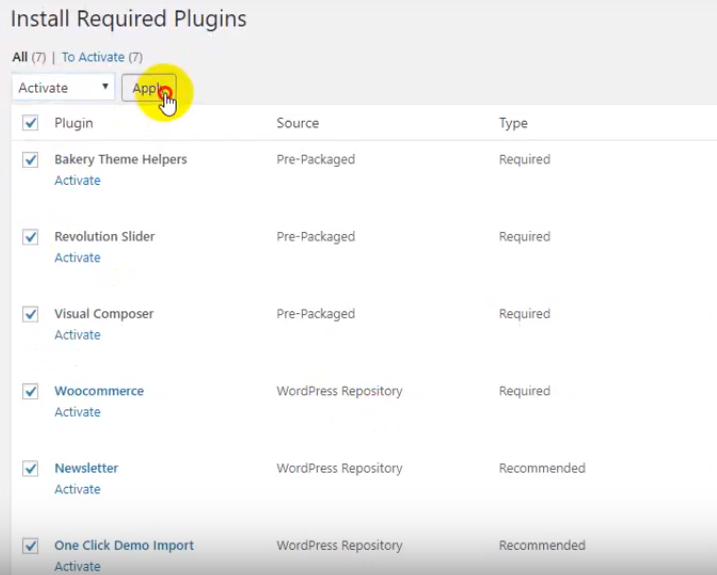The height and width of the screenshot is (575, 717).
Task: Select the Revolution Slider plugin name
Action: pyautogui.click(x=105, y=236)
